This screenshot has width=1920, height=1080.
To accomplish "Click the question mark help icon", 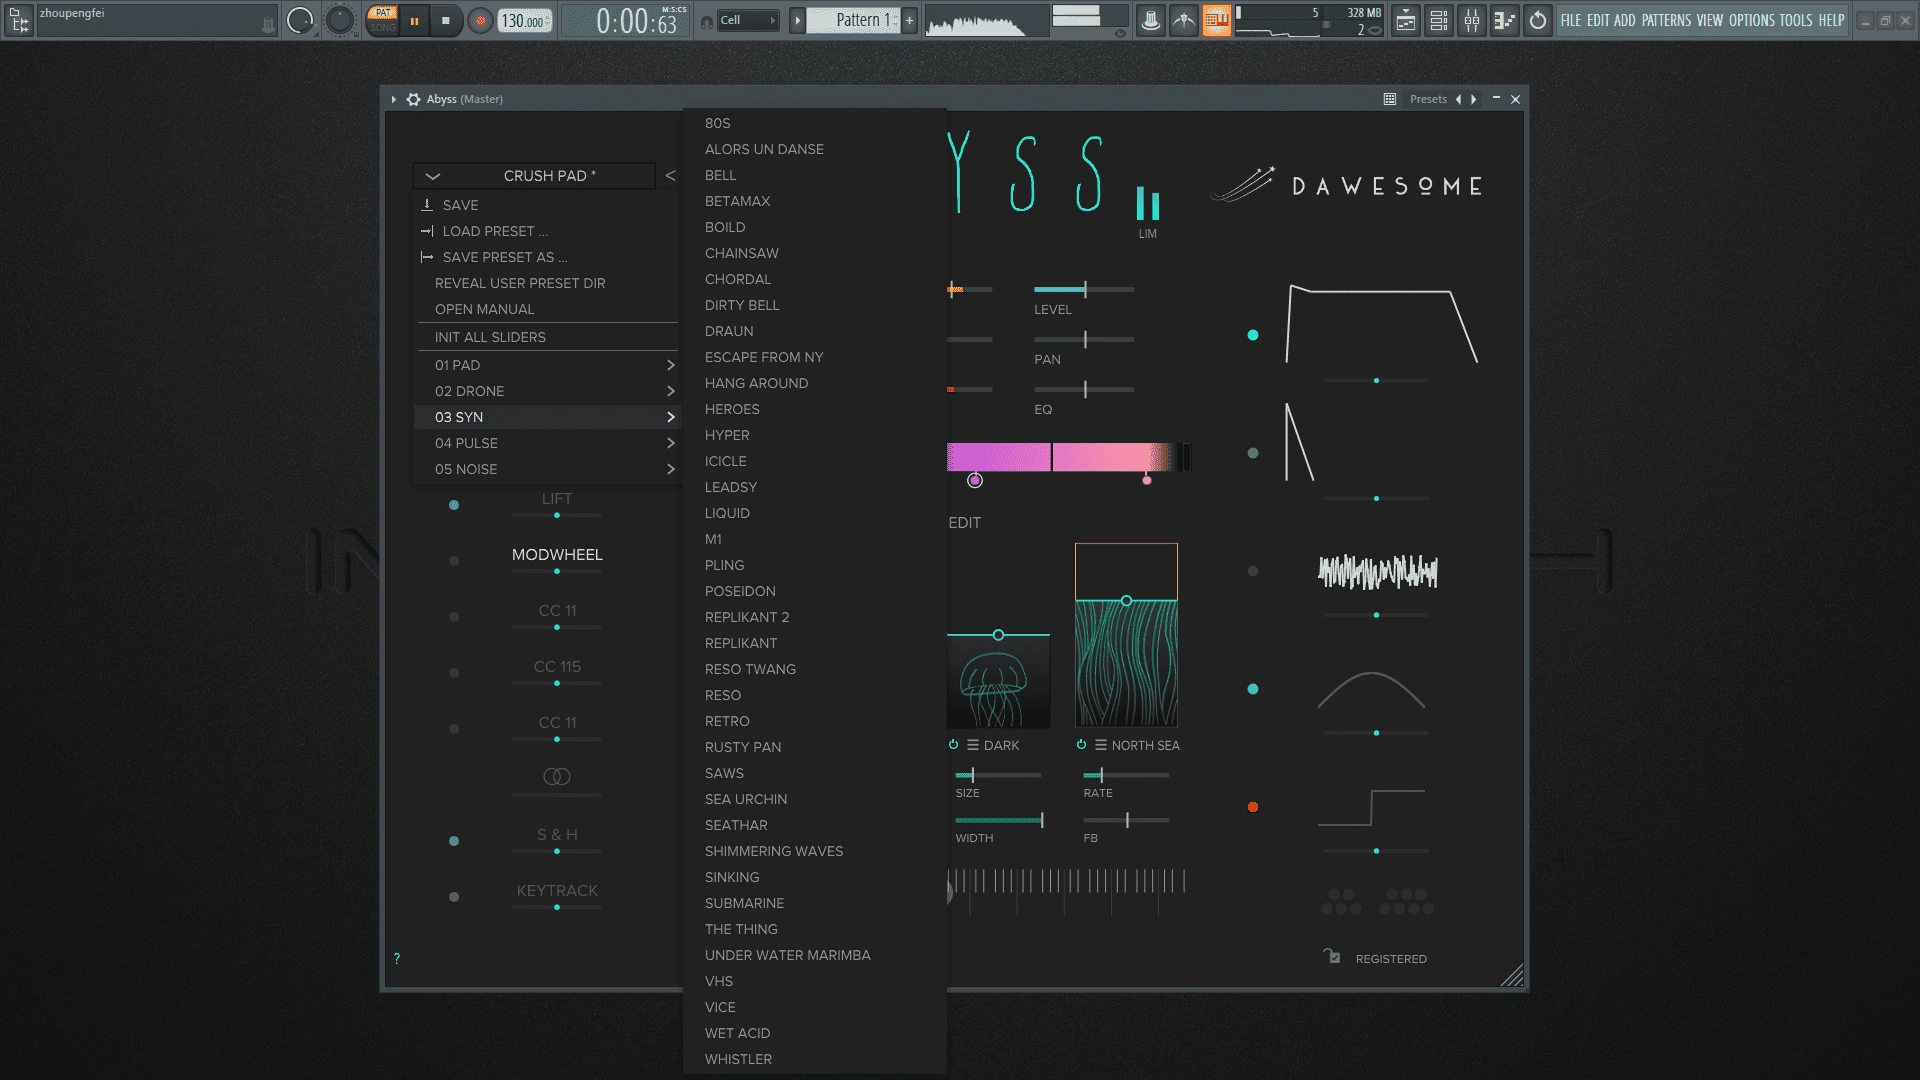I will 397,958.
